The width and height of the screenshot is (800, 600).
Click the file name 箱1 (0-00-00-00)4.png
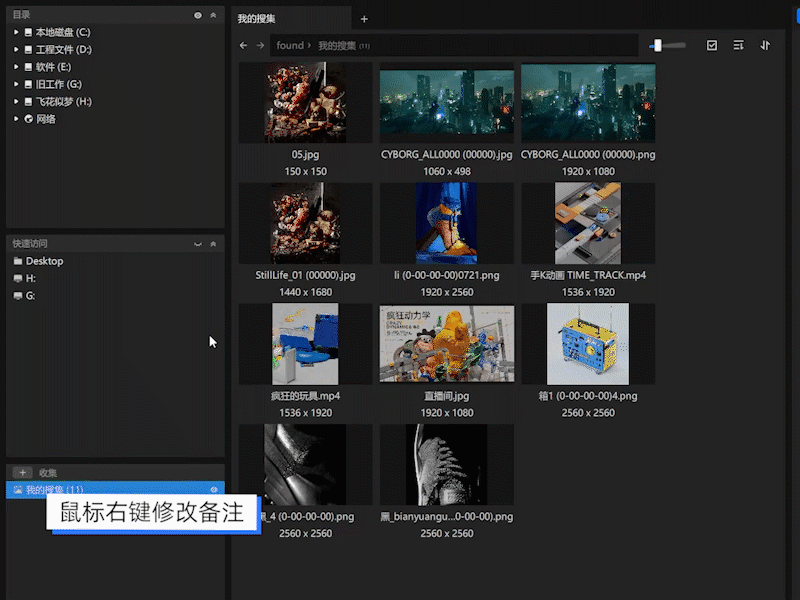click(x=588, y=396)
